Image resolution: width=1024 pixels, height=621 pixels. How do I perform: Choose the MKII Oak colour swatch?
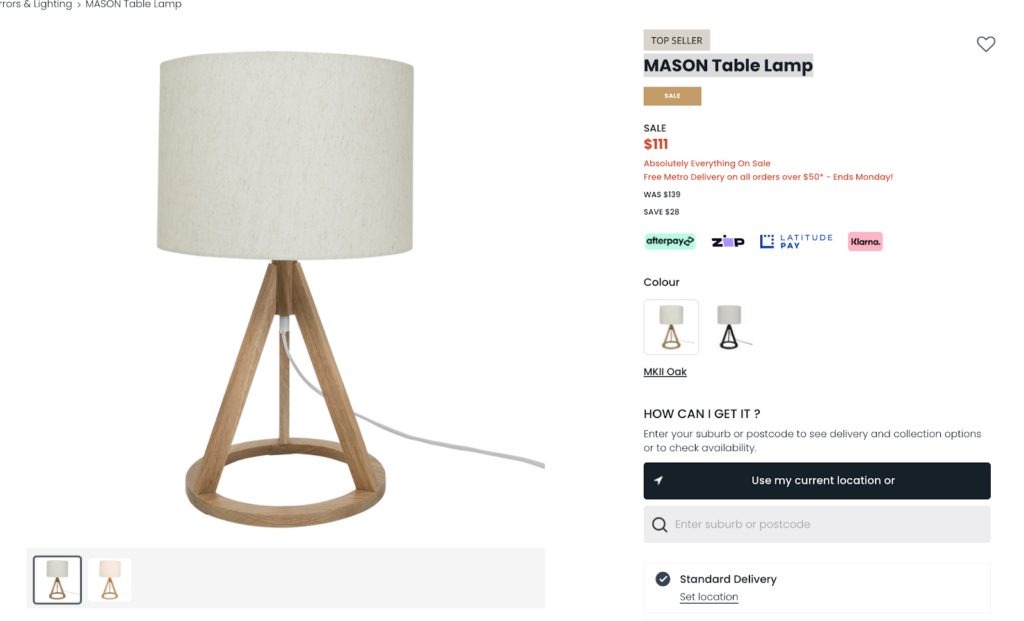click(671, 326)
